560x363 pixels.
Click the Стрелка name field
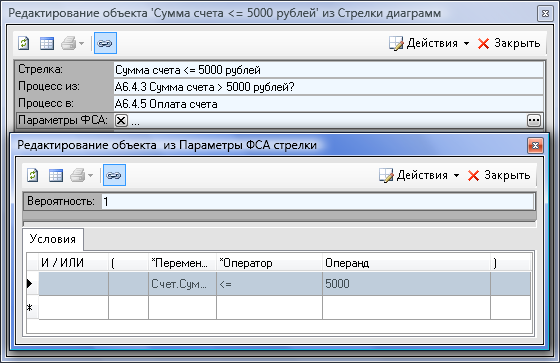[x=329, y=70]
